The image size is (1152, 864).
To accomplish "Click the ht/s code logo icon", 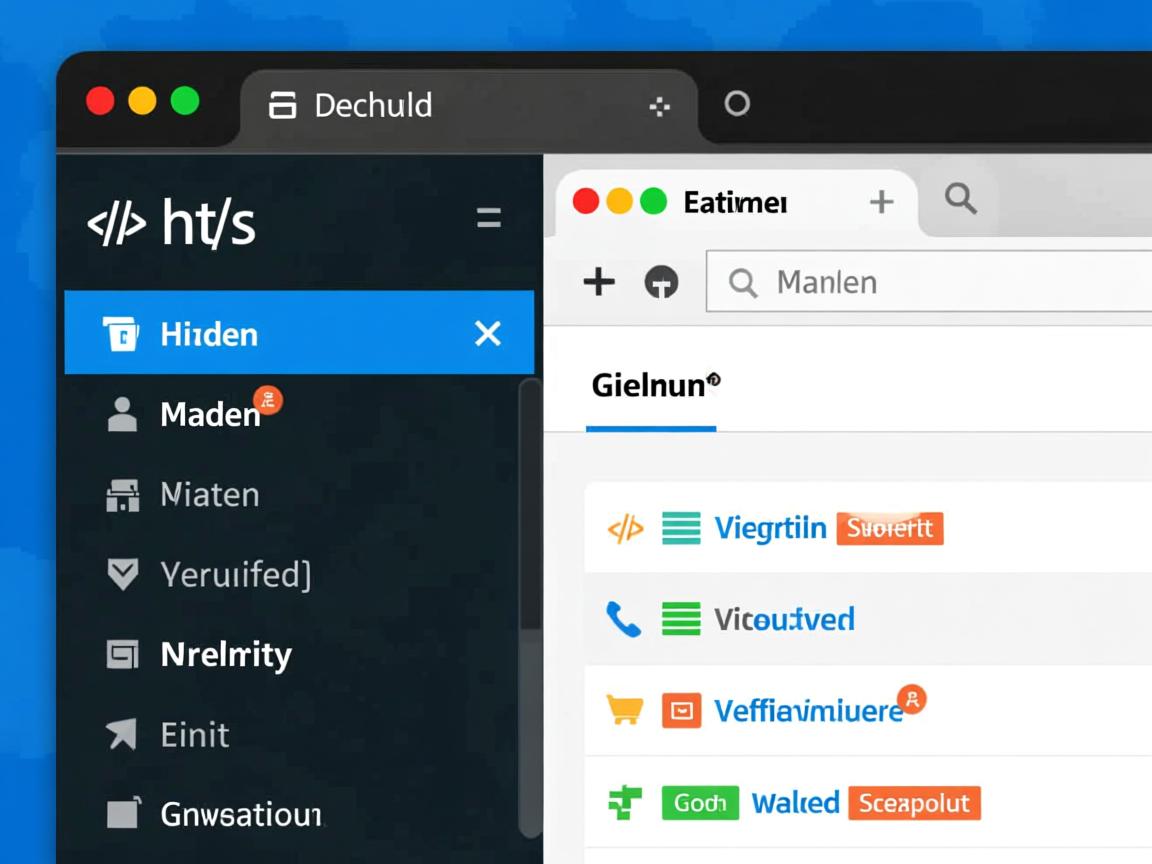I will (116, 223).
